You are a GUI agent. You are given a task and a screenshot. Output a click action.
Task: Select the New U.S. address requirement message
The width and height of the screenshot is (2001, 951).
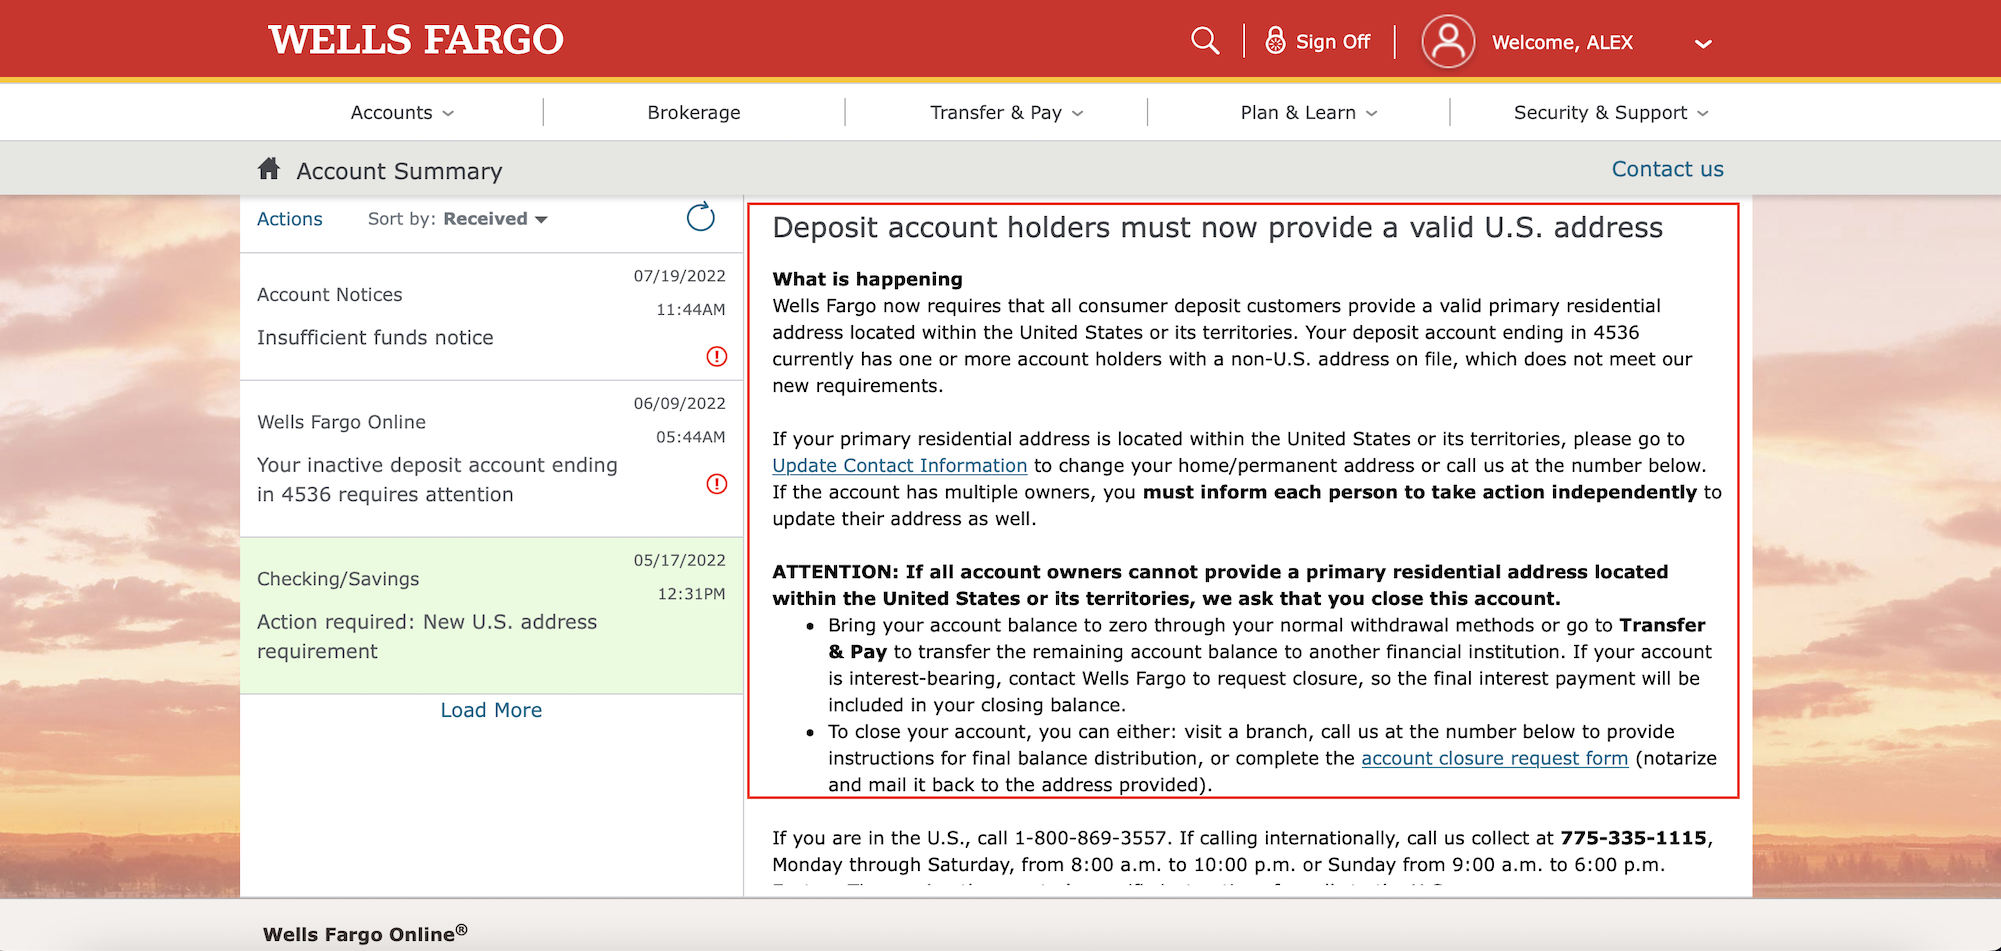[x=491, y=616]
